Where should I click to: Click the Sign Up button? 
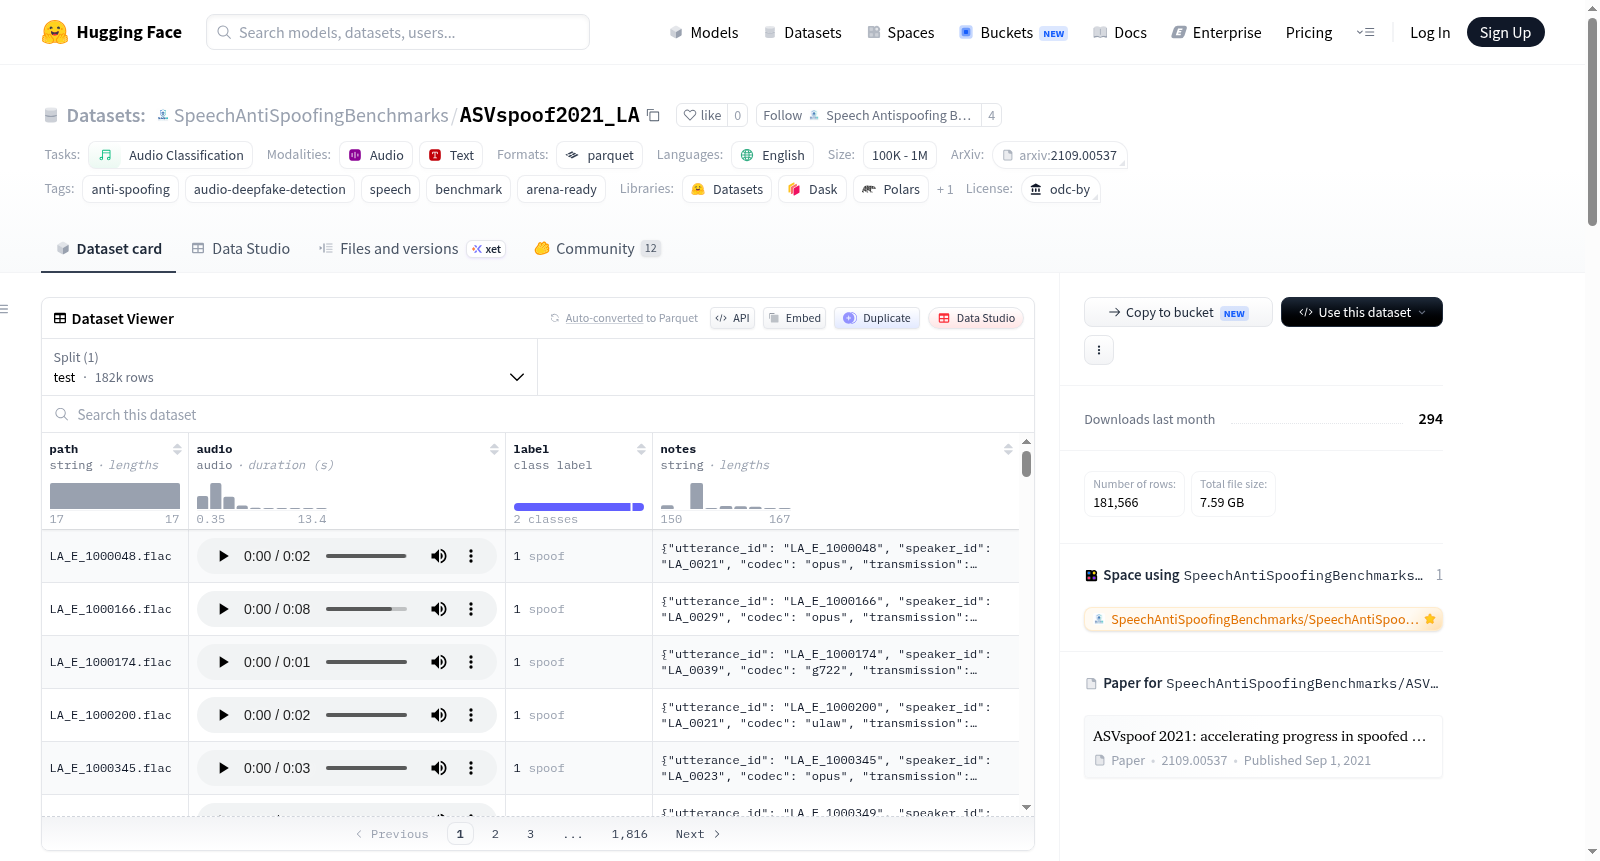point(1505,32)
